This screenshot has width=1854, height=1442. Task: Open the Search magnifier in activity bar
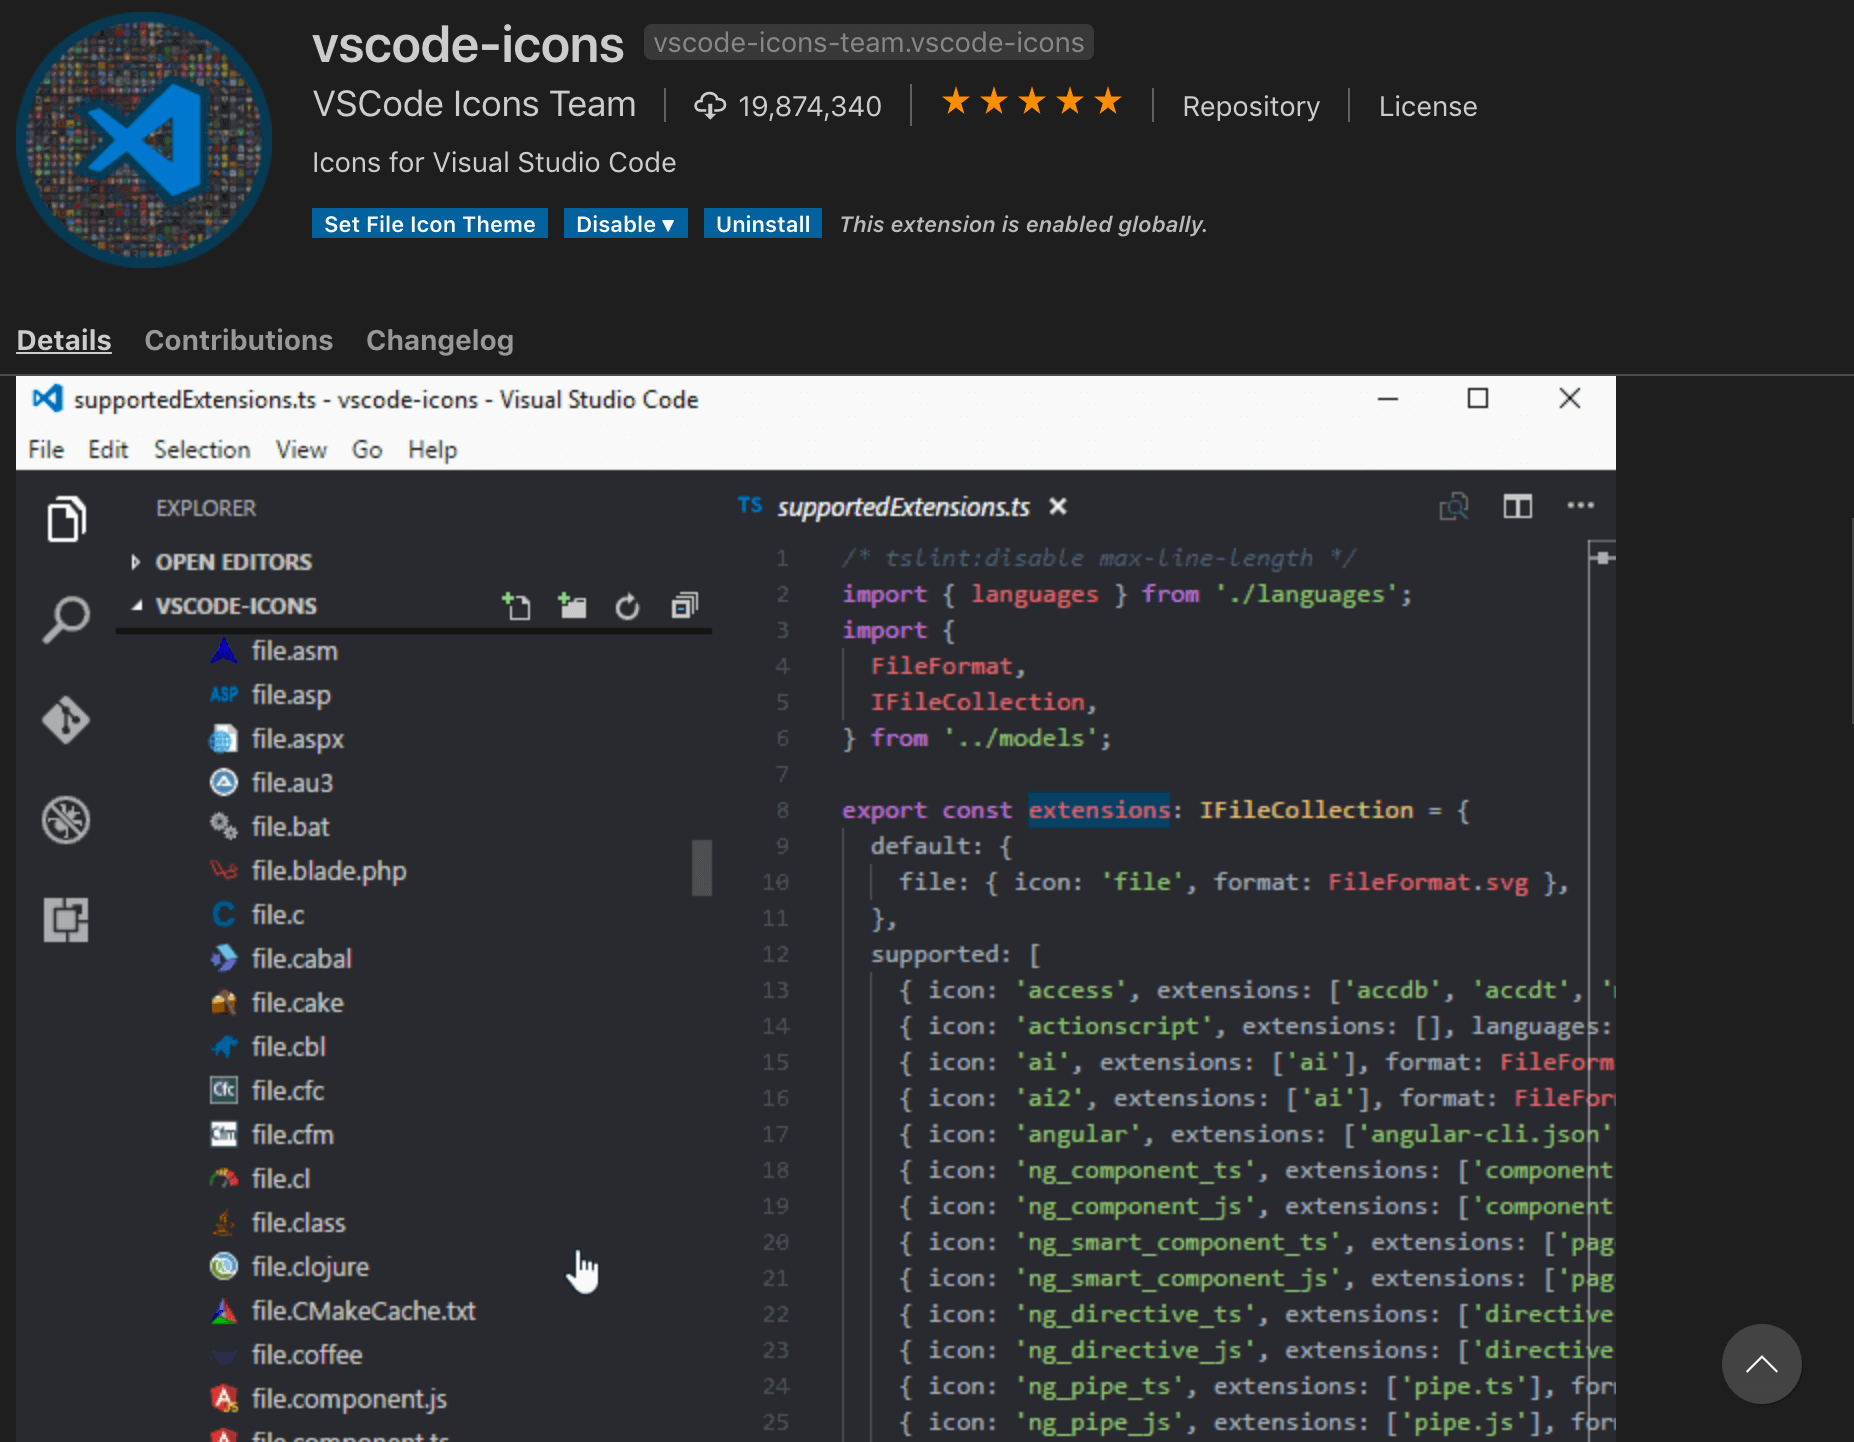point(66,620)
